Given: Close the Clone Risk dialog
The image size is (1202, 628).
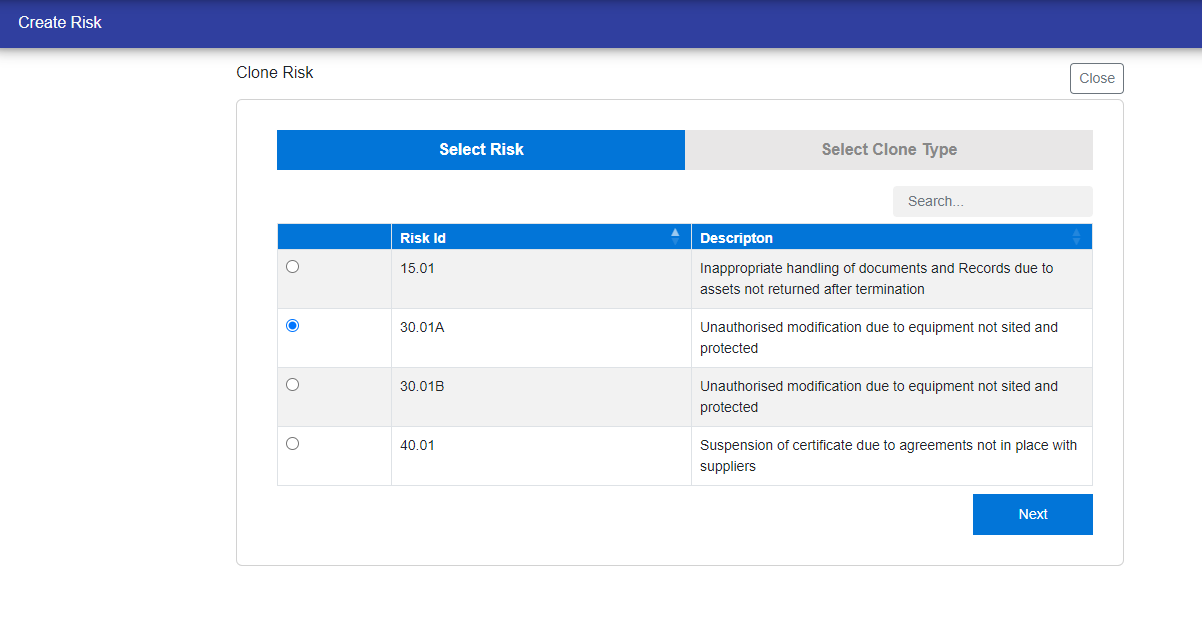Looking at the screenshot, I should tap(1096, 78).
